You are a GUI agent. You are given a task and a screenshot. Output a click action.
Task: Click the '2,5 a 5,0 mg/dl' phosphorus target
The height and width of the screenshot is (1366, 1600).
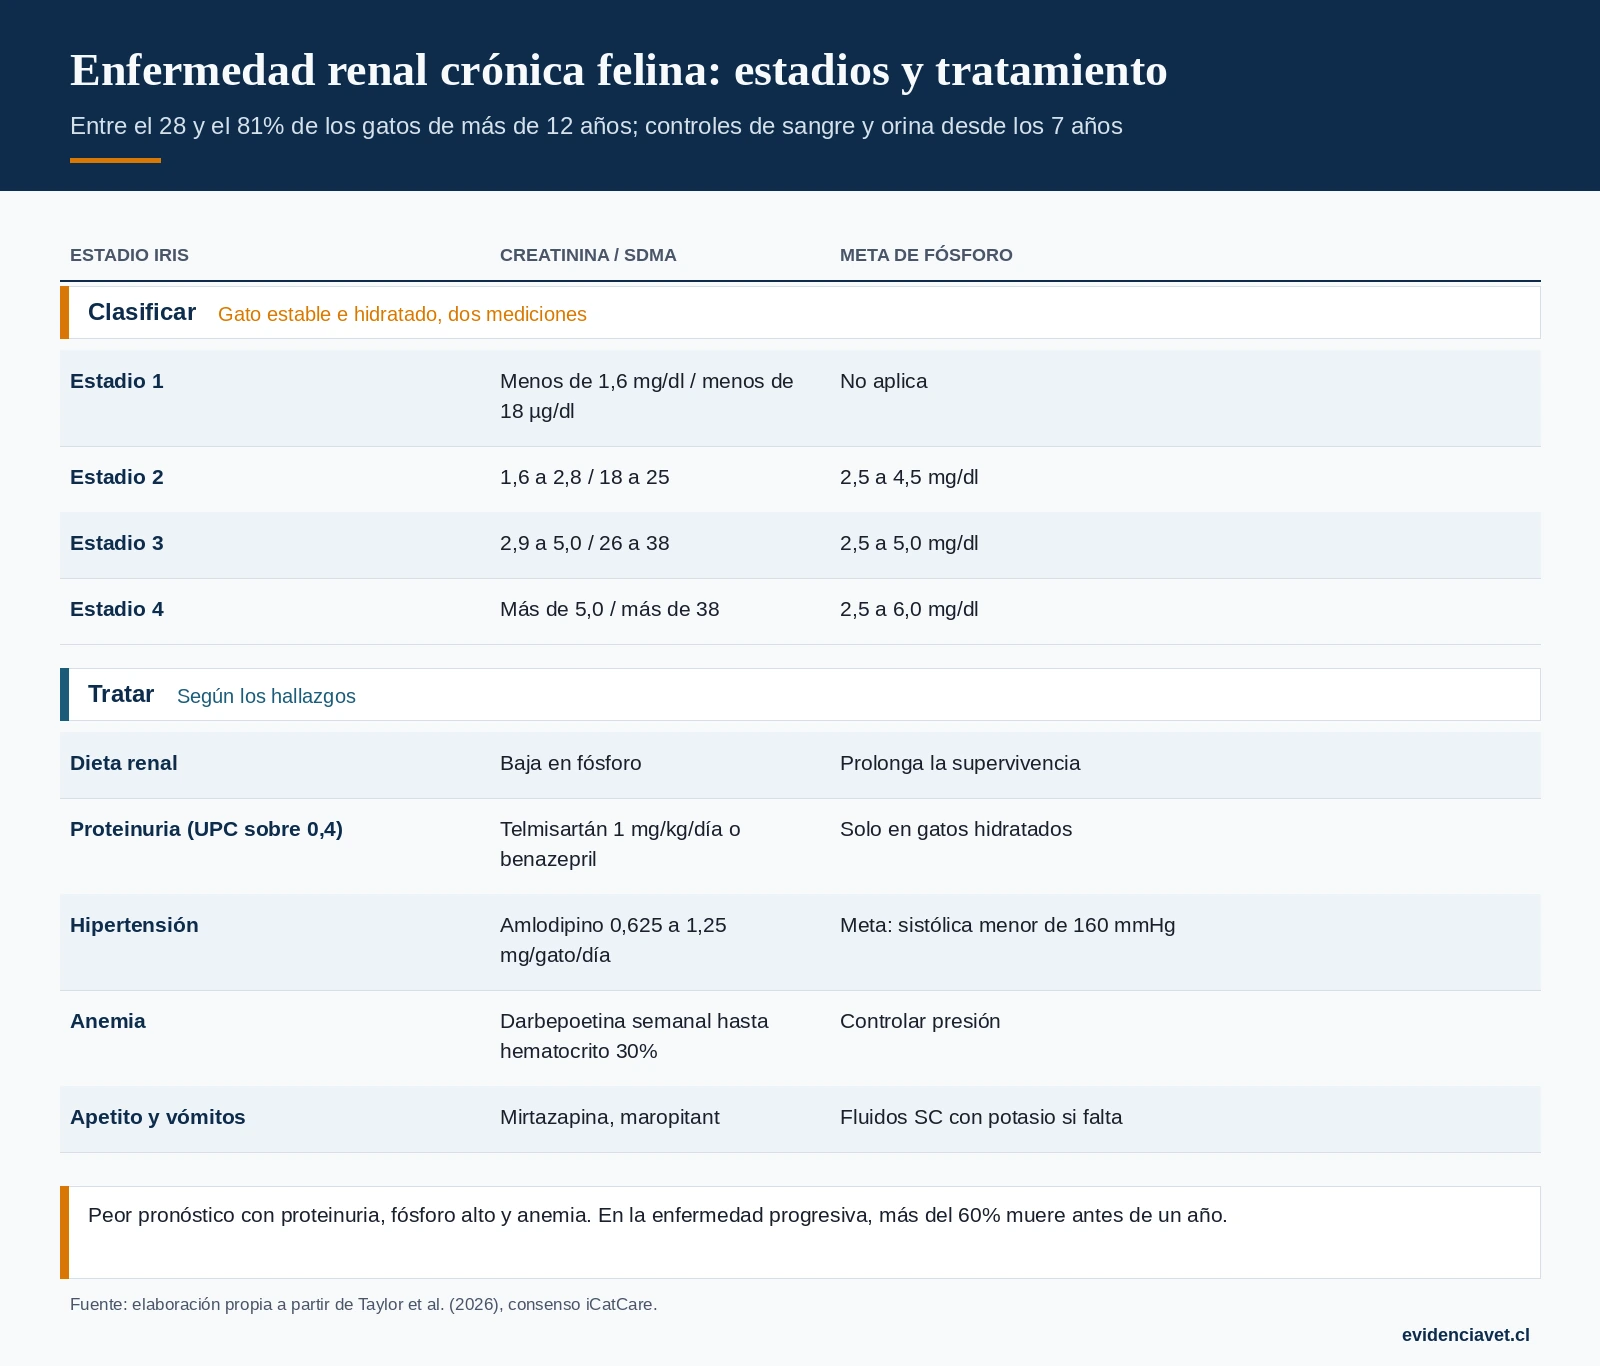click(909, 543)
